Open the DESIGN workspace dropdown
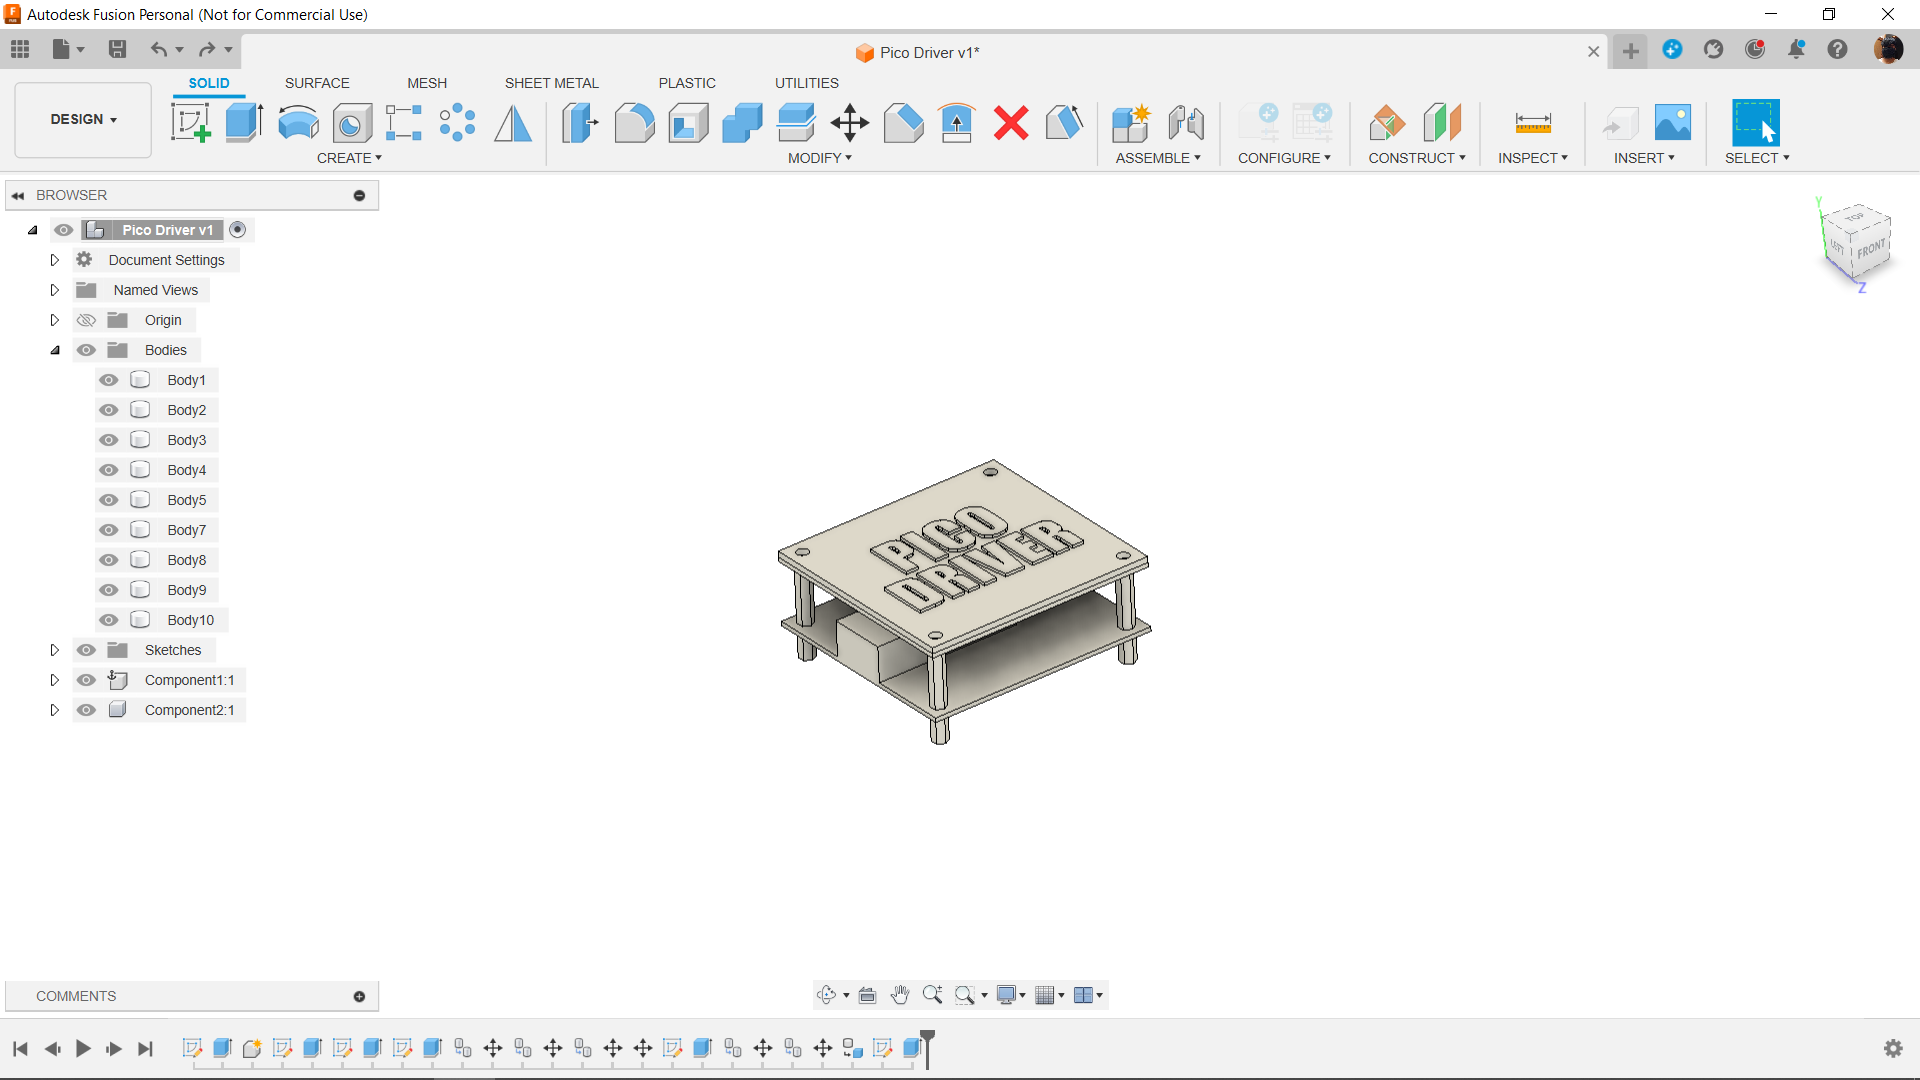Screen dimensions: 1920x1080 point(84,119)
